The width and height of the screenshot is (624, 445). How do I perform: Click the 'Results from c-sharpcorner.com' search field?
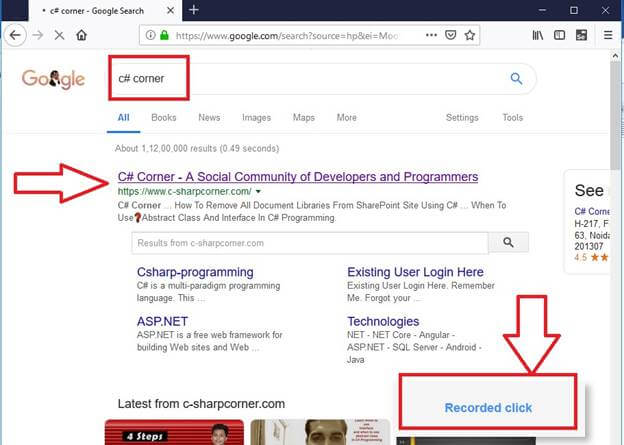[310, 243]
